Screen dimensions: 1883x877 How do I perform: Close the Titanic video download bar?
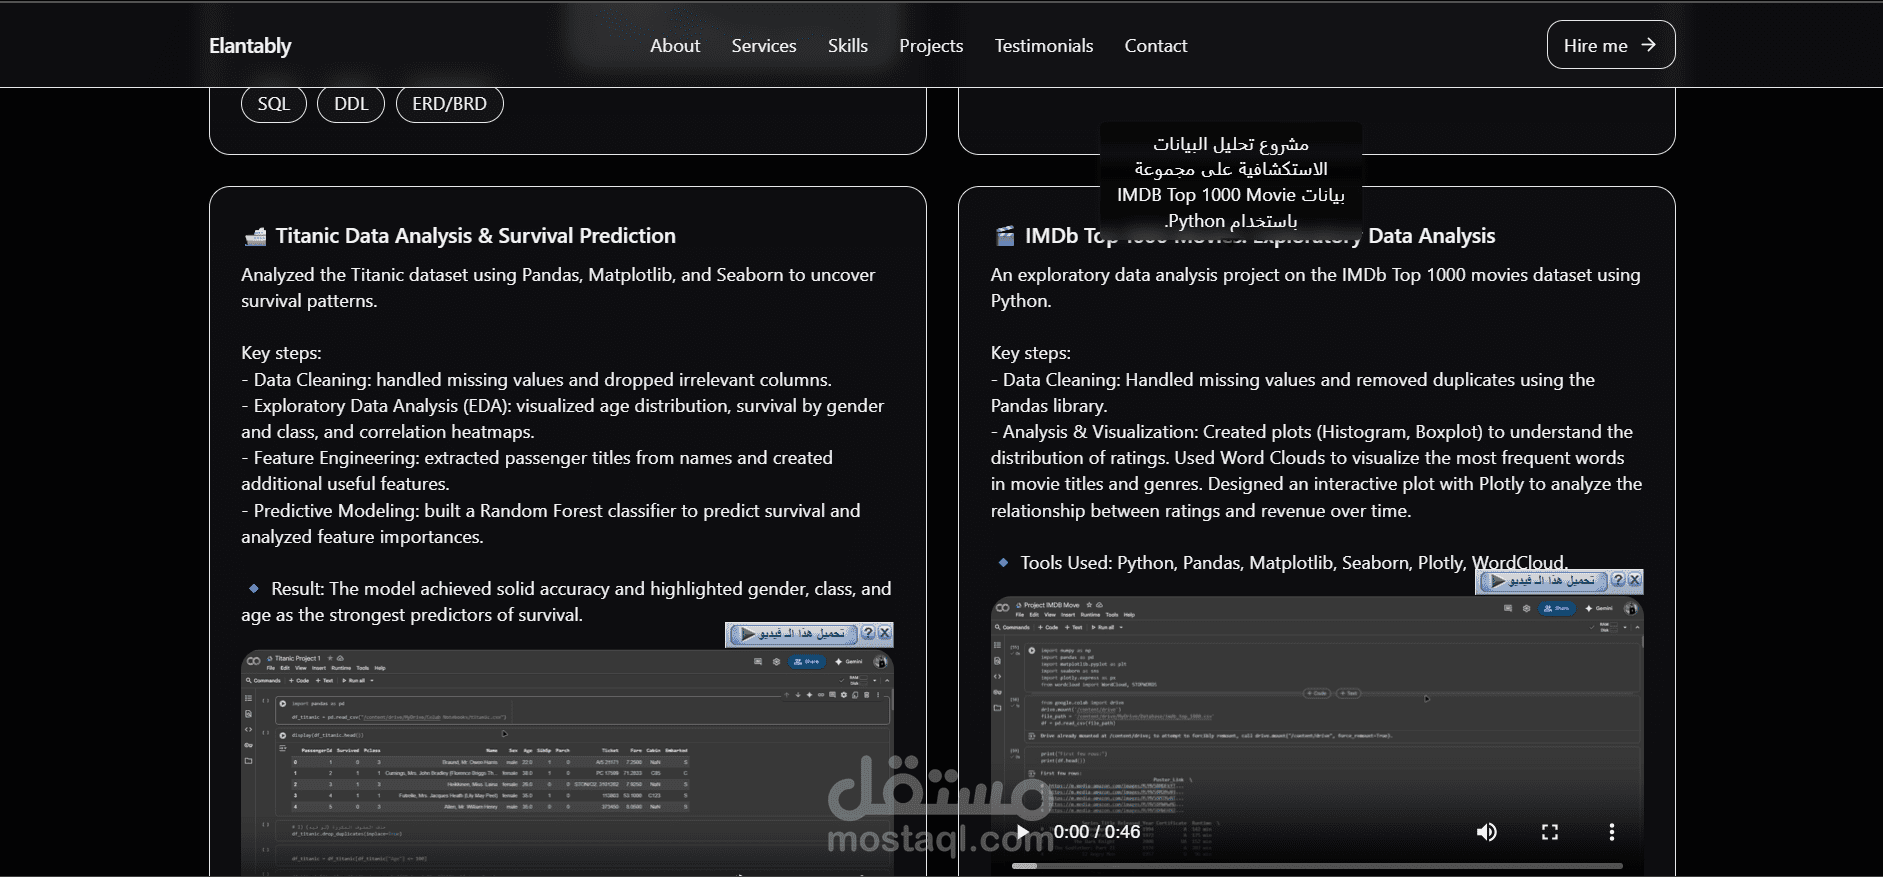[884, 633]
